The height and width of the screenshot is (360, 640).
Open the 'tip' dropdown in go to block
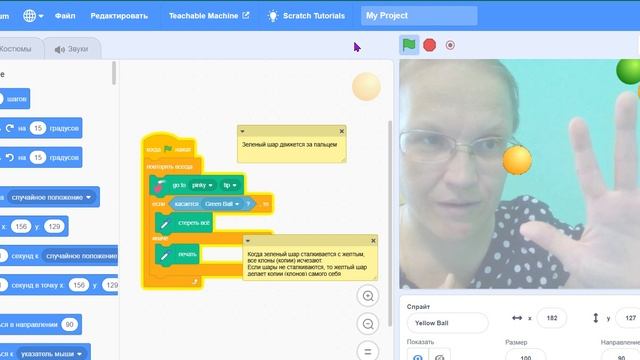(230, 185)
